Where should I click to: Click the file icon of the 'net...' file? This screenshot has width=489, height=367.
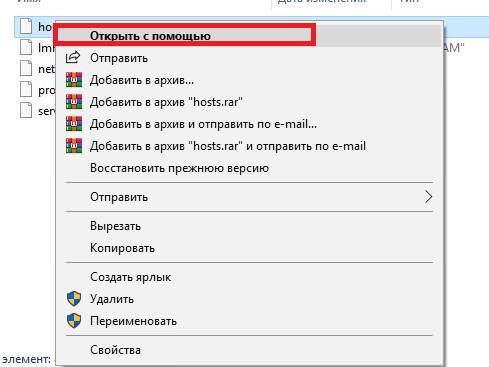[26, 68]
